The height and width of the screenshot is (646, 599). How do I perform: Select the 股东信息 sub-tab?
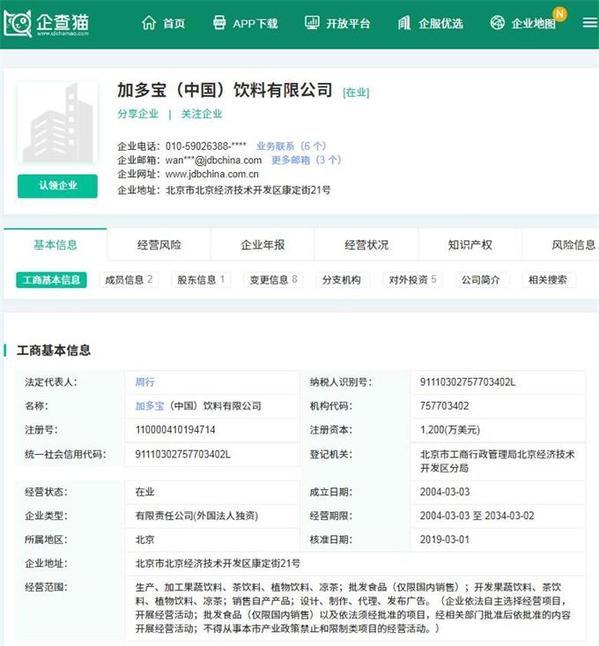(201, 280)
